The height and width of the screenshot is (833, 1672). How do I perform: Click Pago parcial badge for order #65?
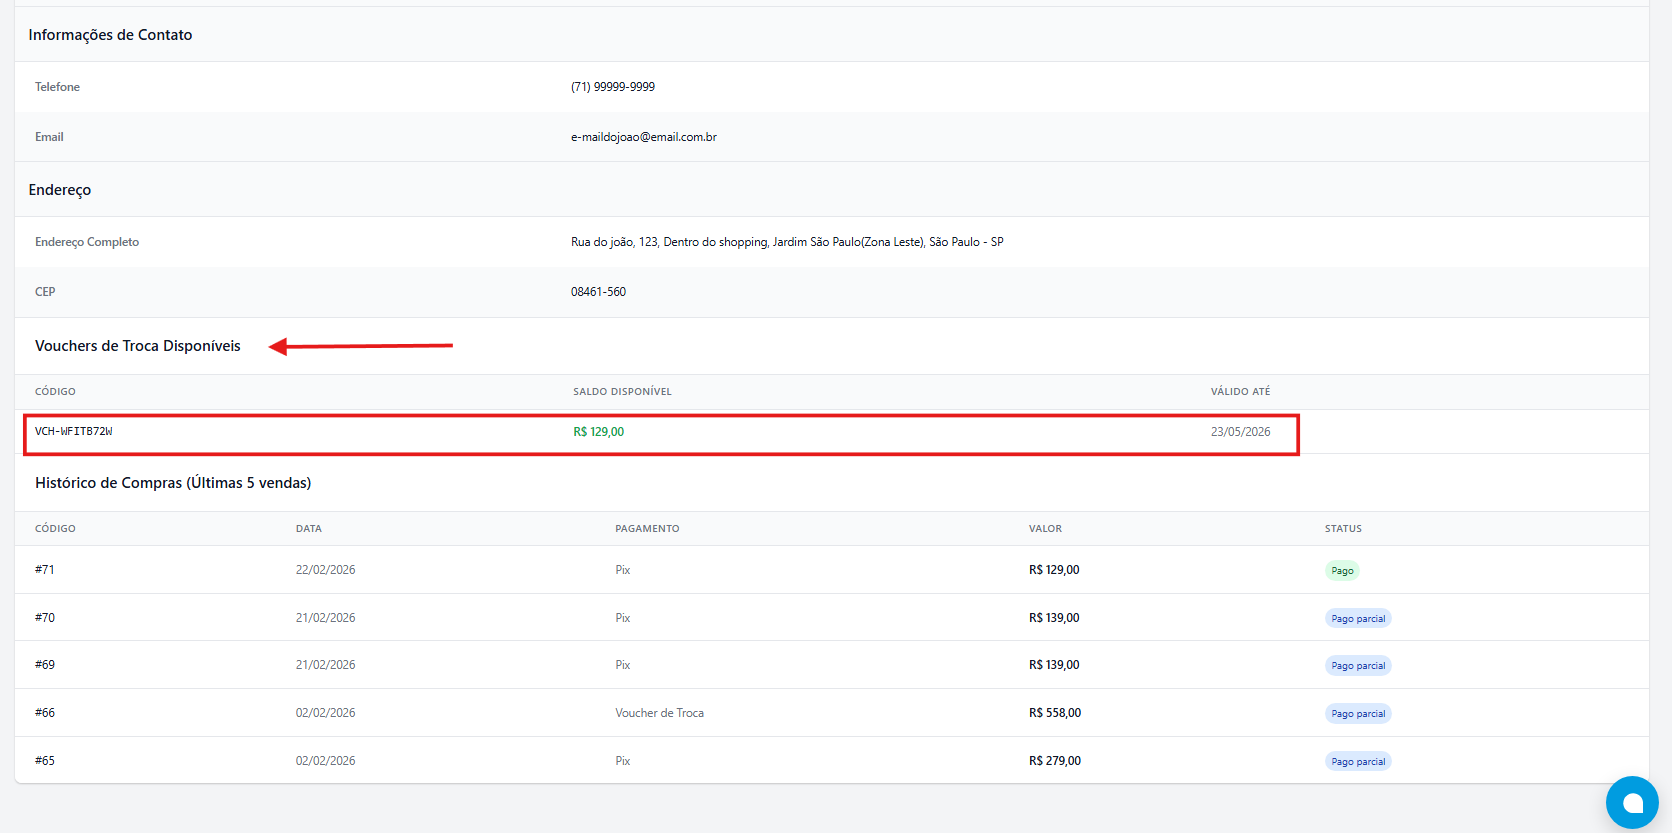tap(1358, 762)
